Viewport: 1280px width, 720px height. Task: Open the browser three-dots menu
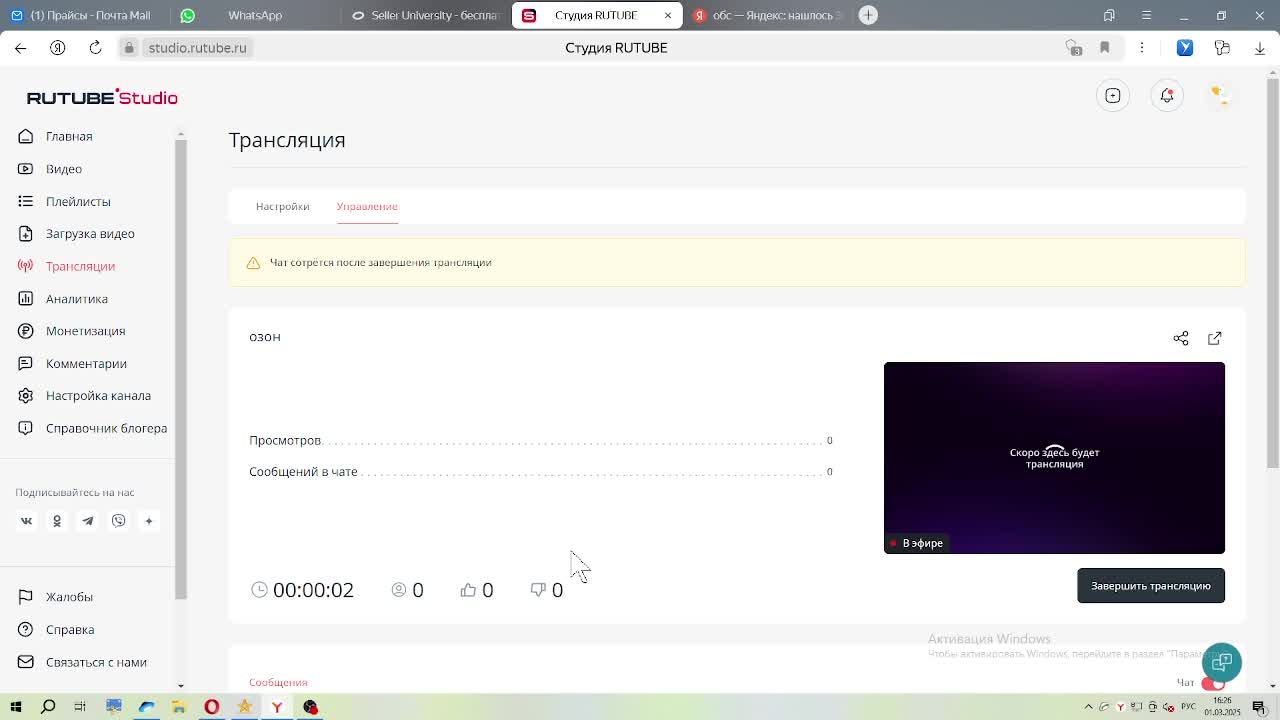tap(1142, 48)
